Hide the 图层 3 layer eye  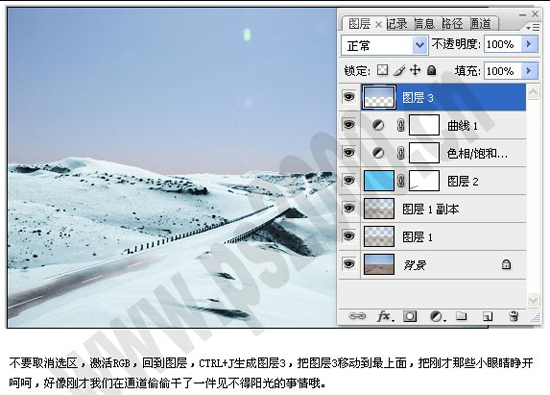(x=349, y=97)
